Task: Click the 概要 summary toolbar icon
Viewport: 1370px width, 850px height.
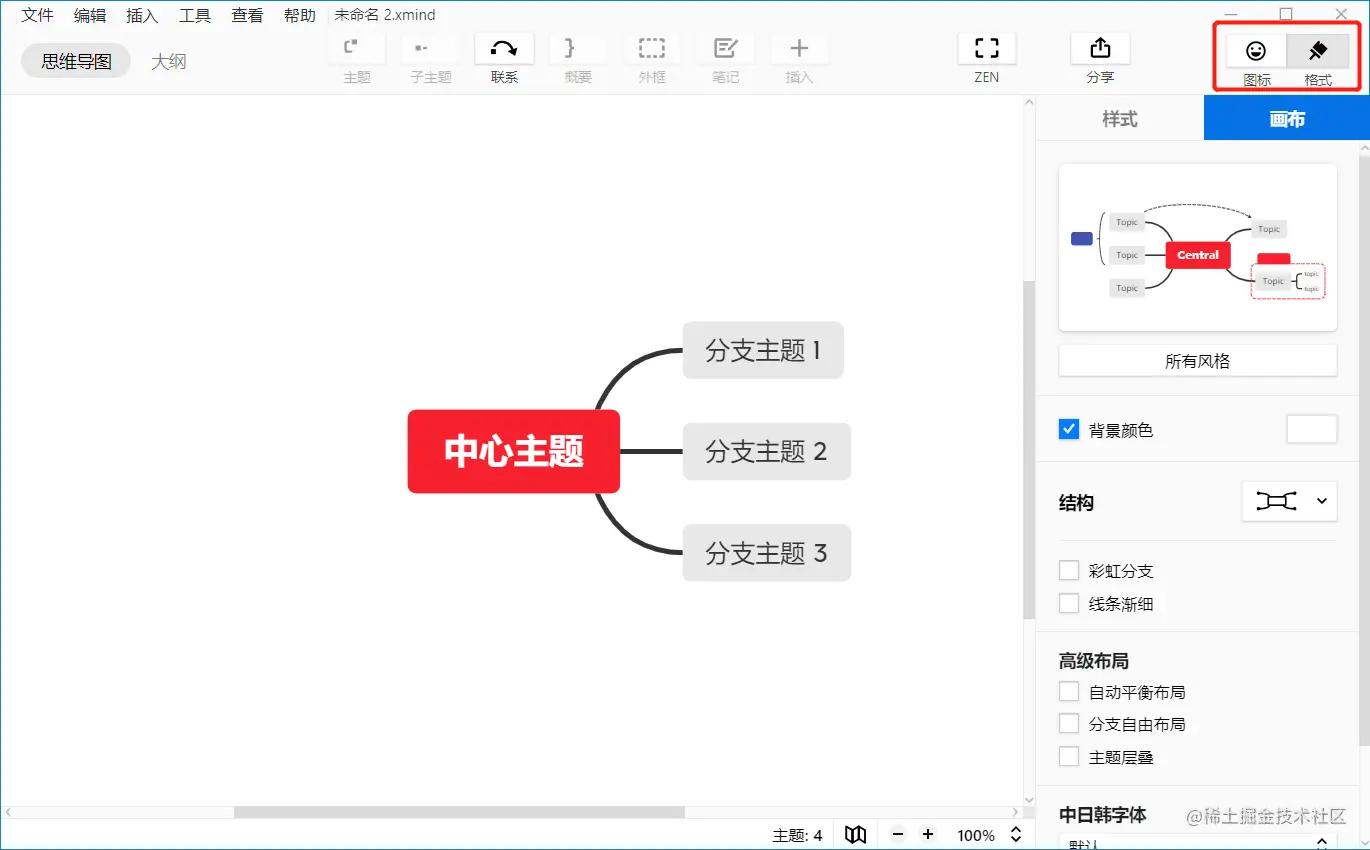Action: click(578, 48)
